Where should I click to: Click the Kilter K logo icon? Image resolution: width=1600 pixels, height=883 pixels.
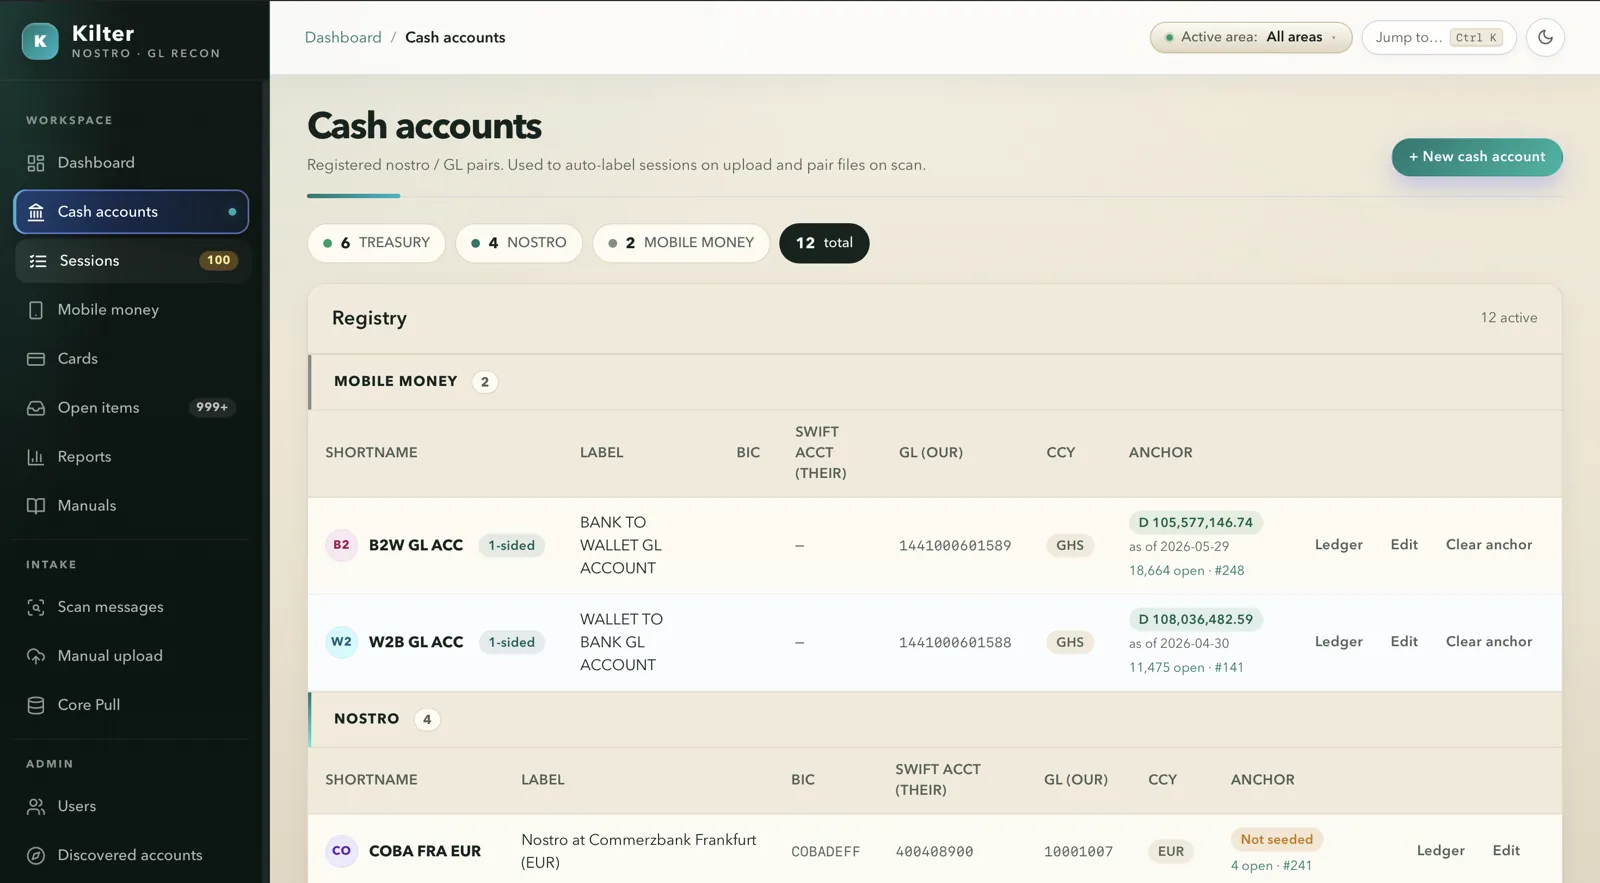click(x=40, y=41)
